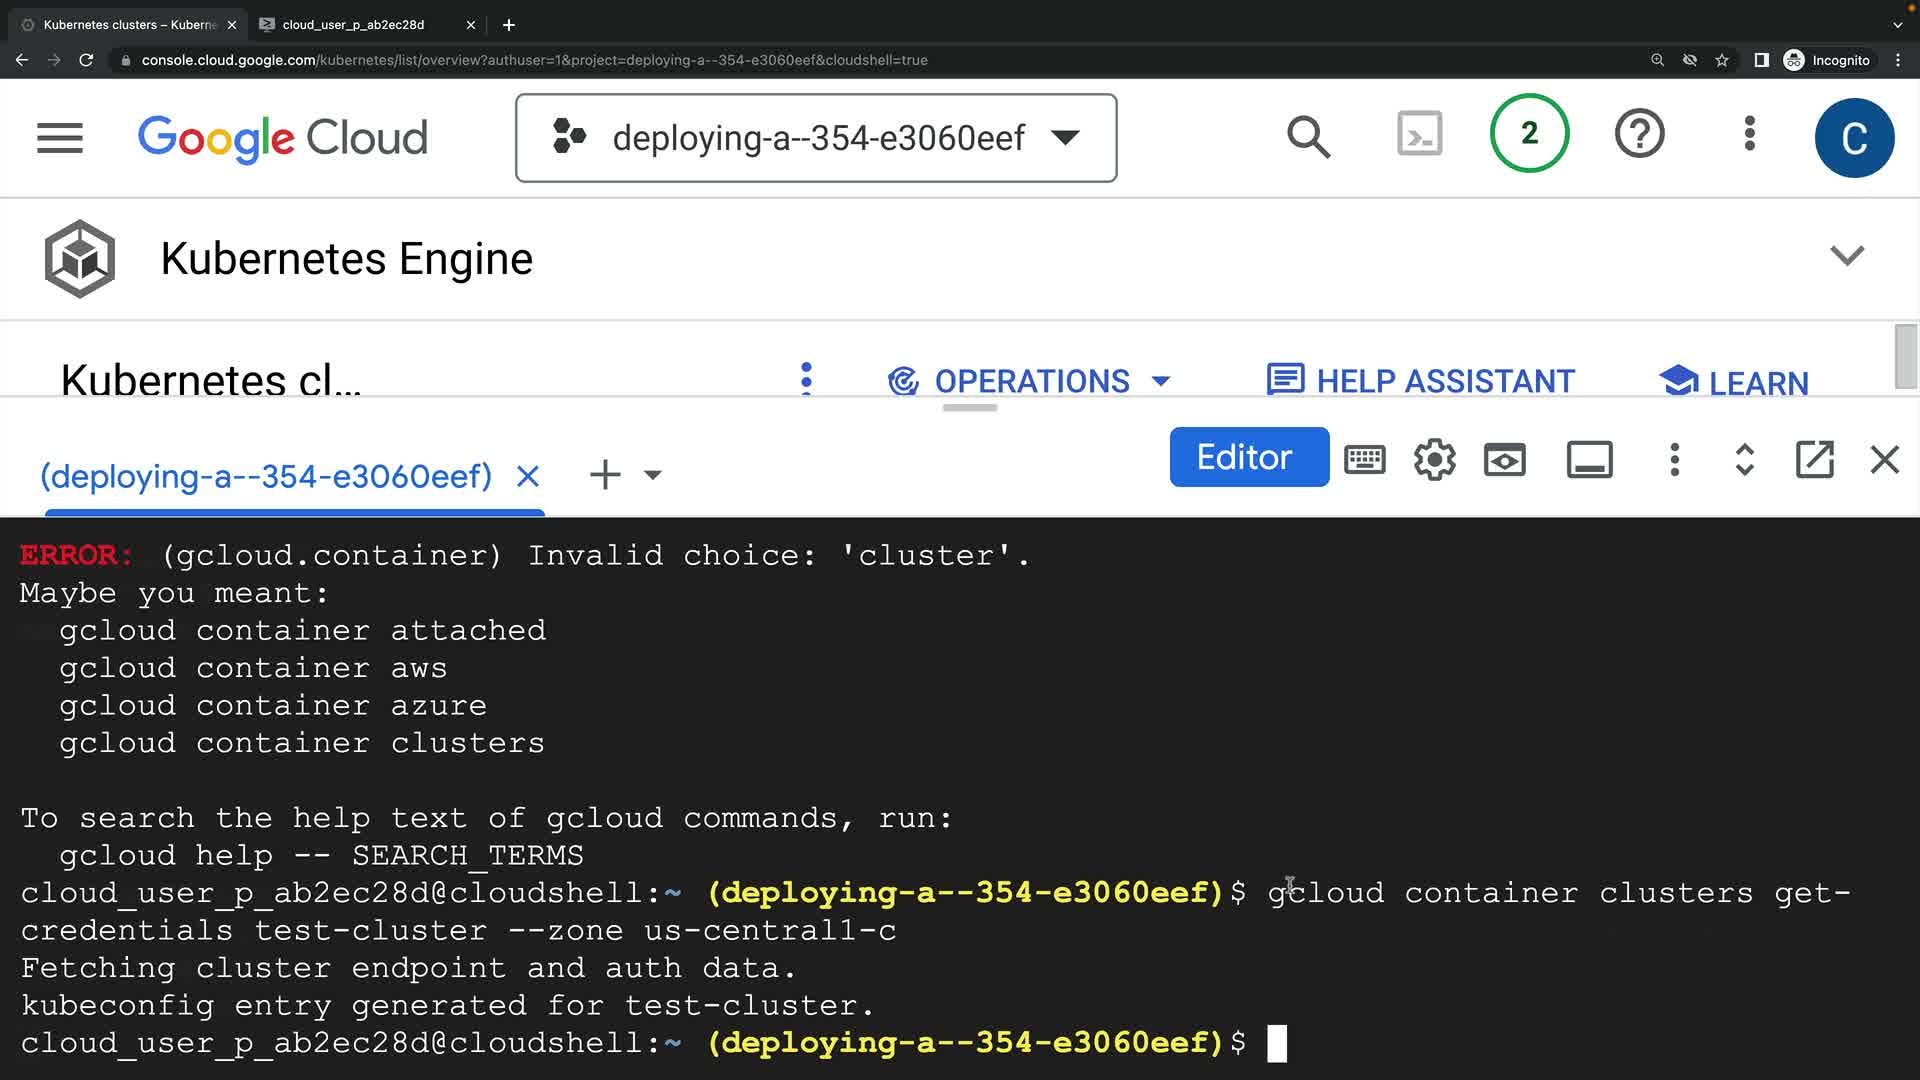Open the help question mark icon

coord(1639,134)
